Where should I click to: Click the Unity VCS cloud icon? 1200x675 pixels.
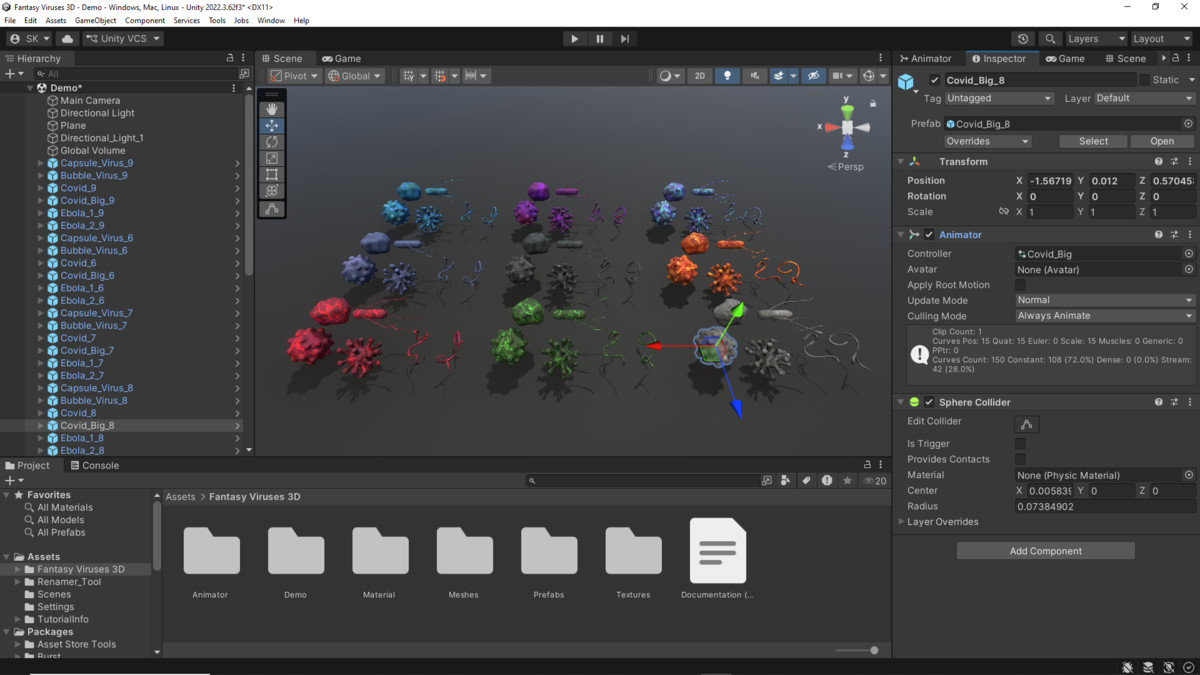pyautogui.click(x=66, y=38)
